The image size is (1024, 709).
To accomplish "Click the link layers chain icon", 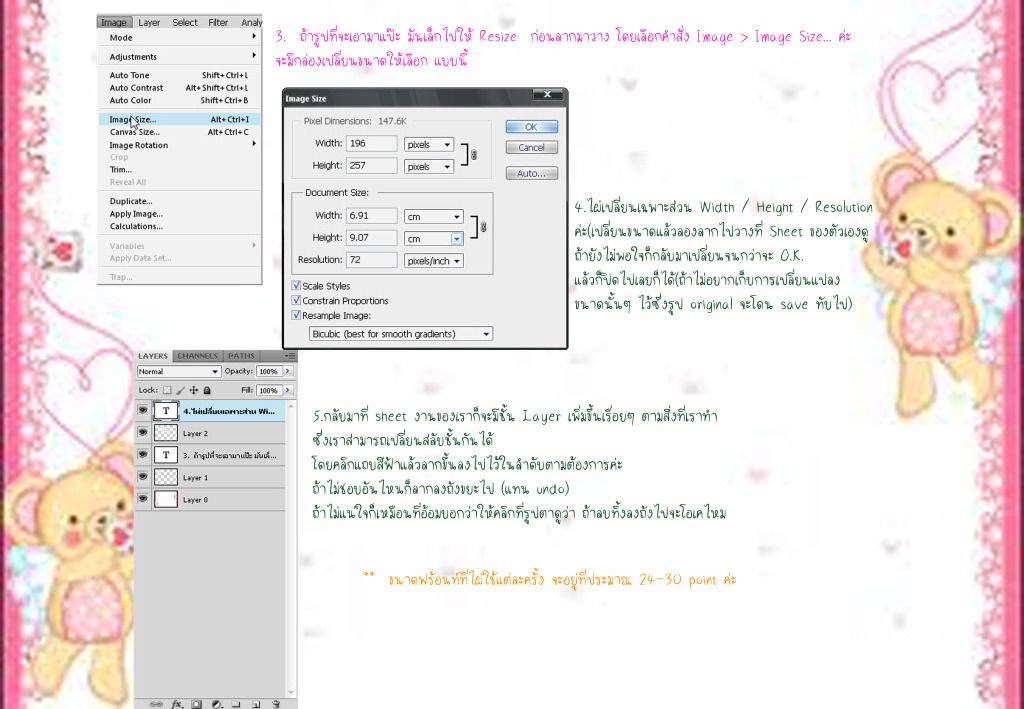I will [x=155, y=704].
